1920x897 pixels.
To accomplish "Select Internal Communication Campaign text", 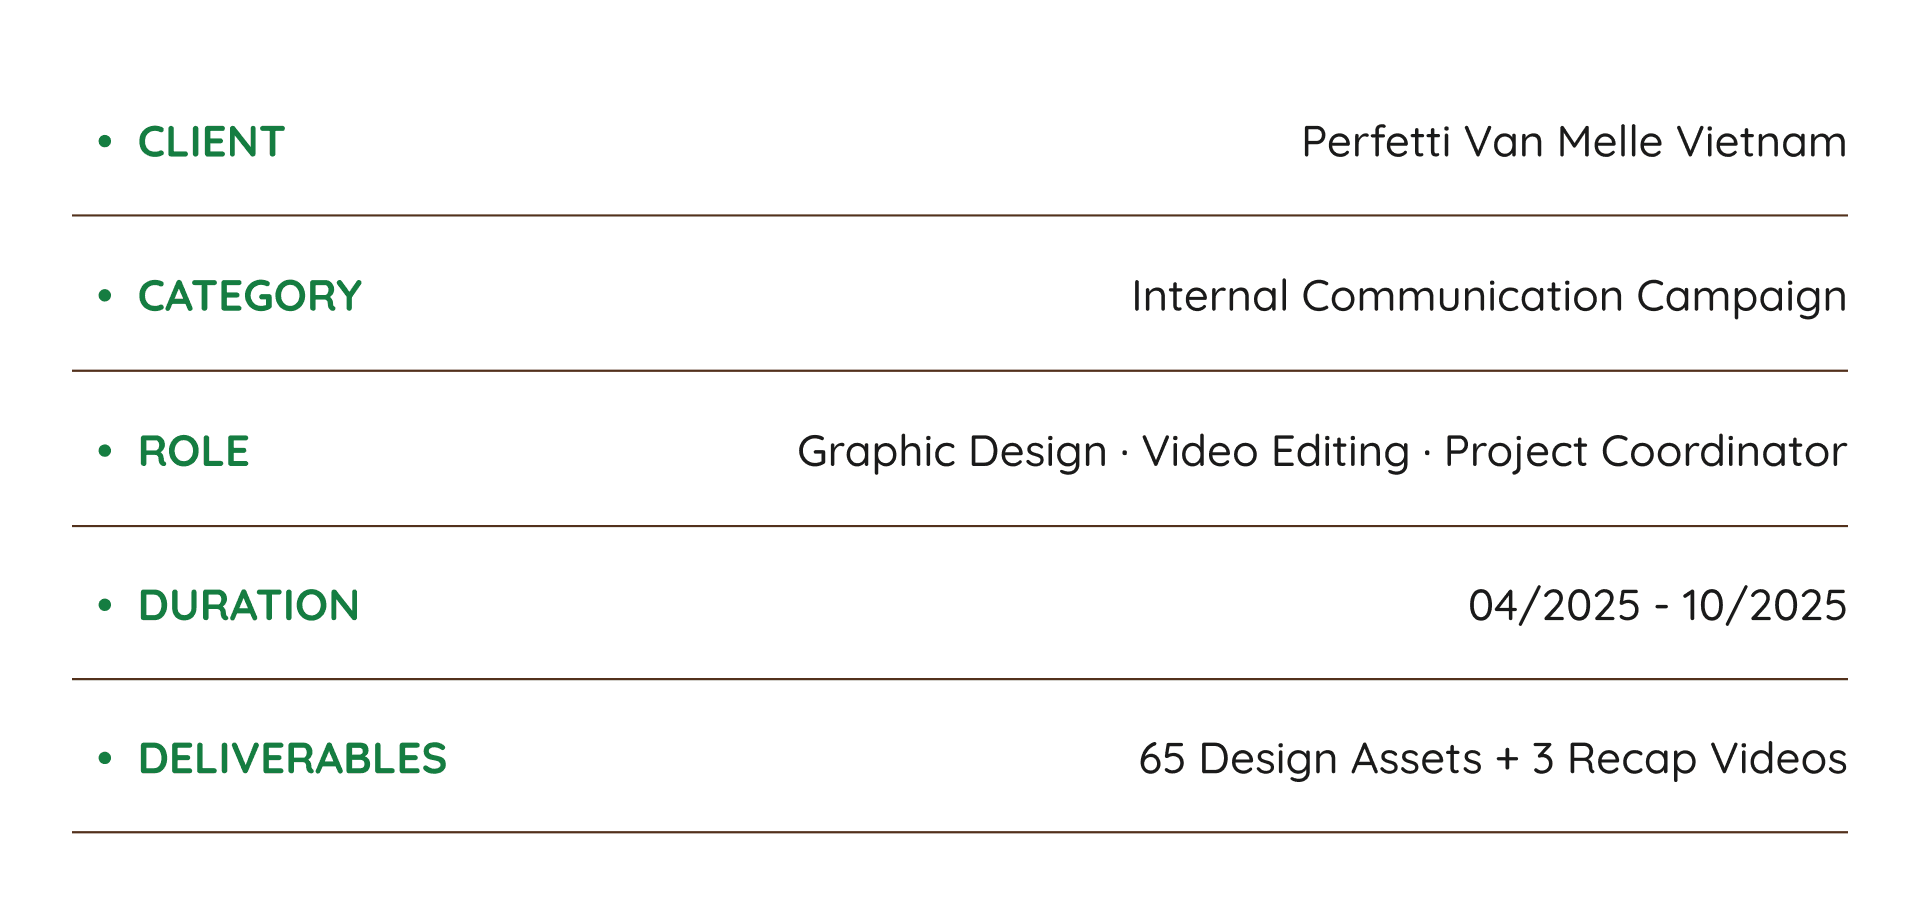I will click(1489, 297).
